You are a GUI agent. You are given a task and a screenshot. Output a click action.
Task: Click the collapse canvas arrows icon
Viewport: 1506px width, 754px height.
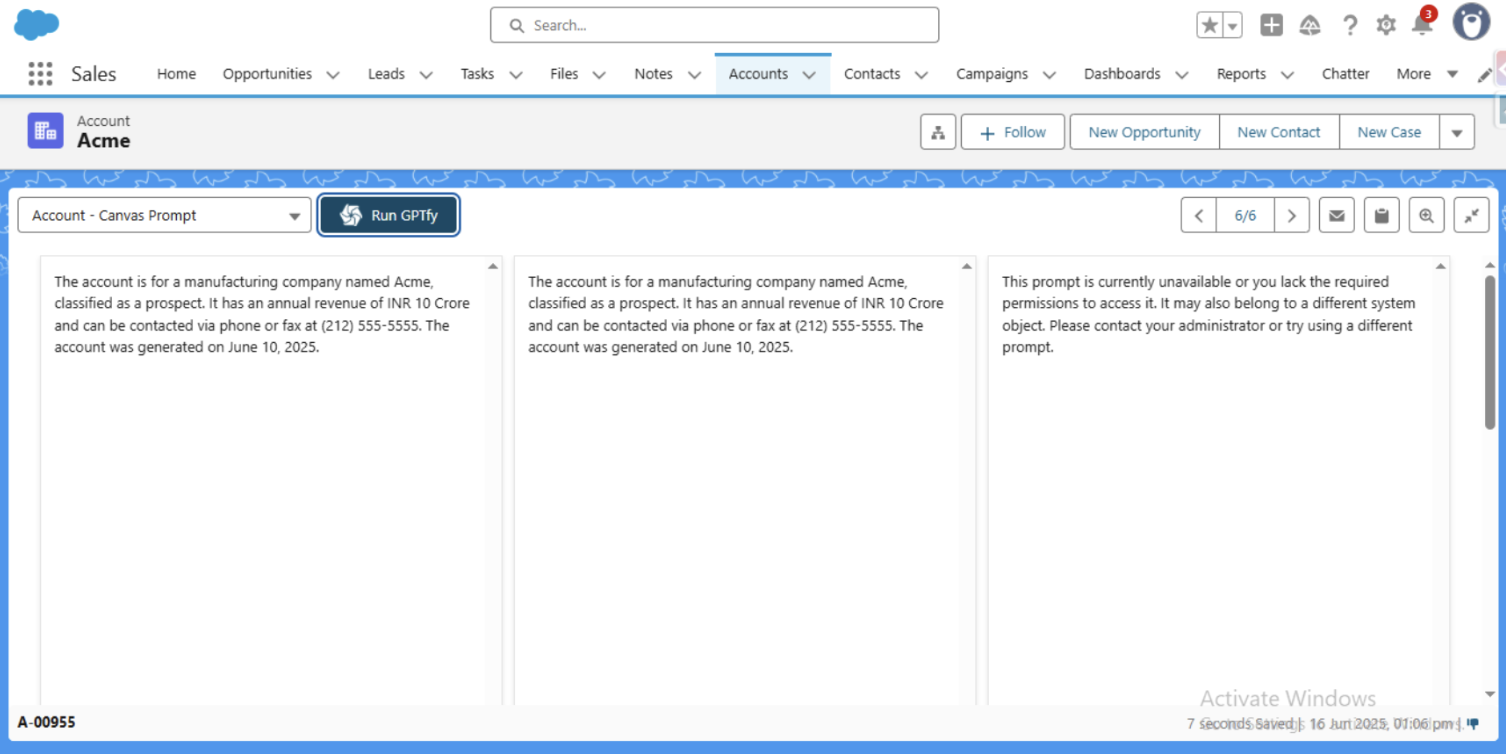pyautogui.click(x=1471, y=216)
